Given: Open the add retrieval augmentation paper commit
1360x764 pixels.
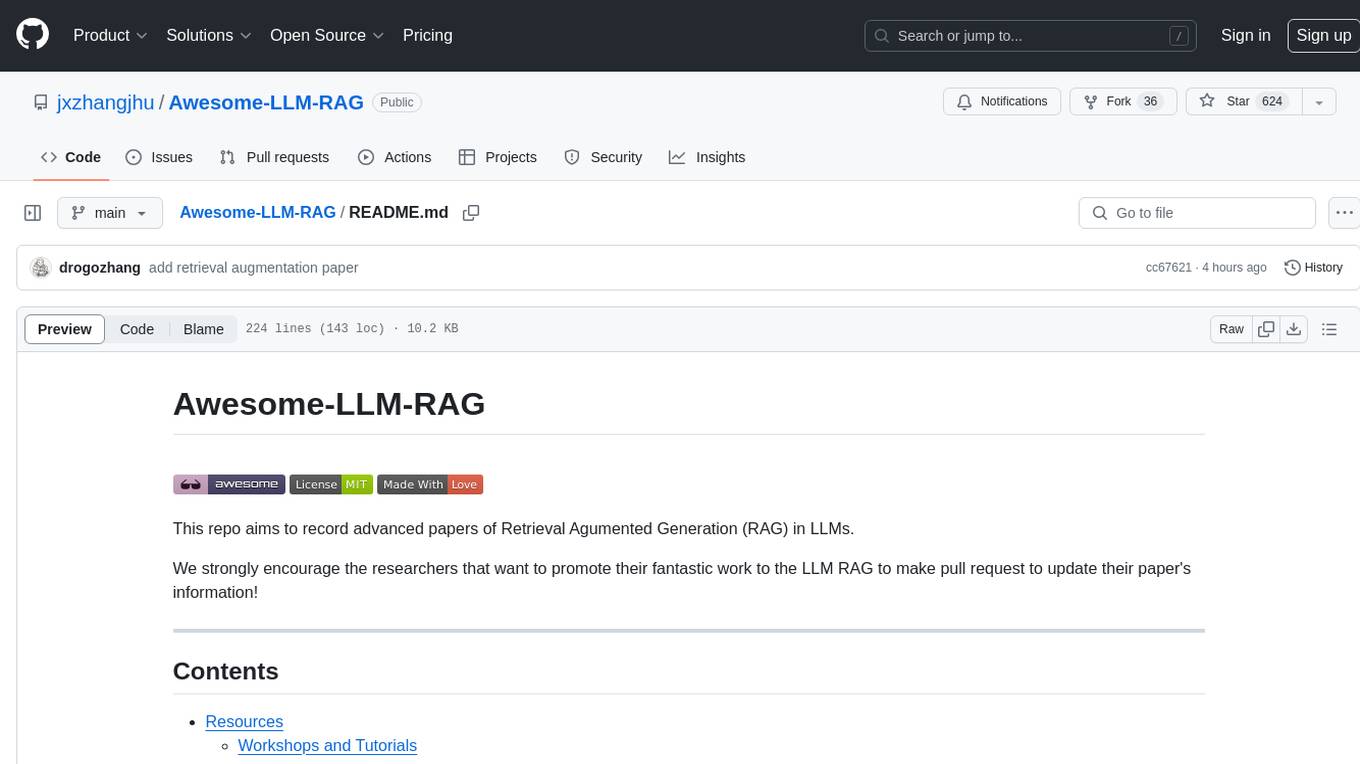Looking at the screenshot, I should [x=253, y=268].
